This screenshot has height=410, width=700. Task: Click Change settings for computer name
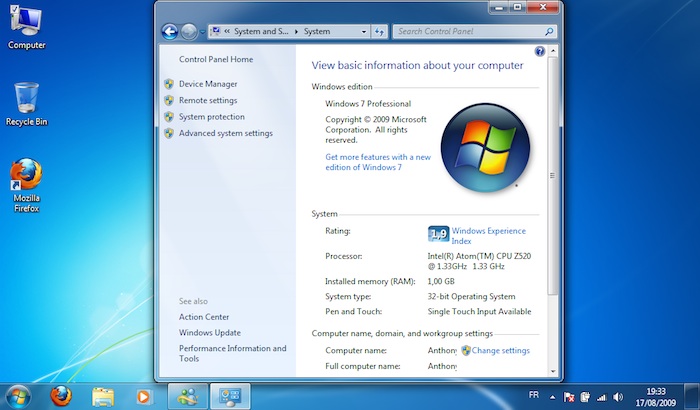point(500,351)
